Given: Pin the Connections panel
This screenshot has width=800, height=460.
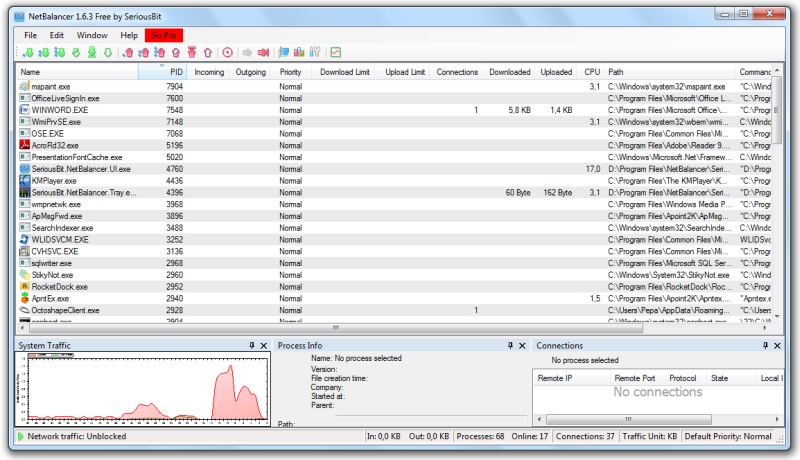Looking at the screenshot, I should point(765,345).
